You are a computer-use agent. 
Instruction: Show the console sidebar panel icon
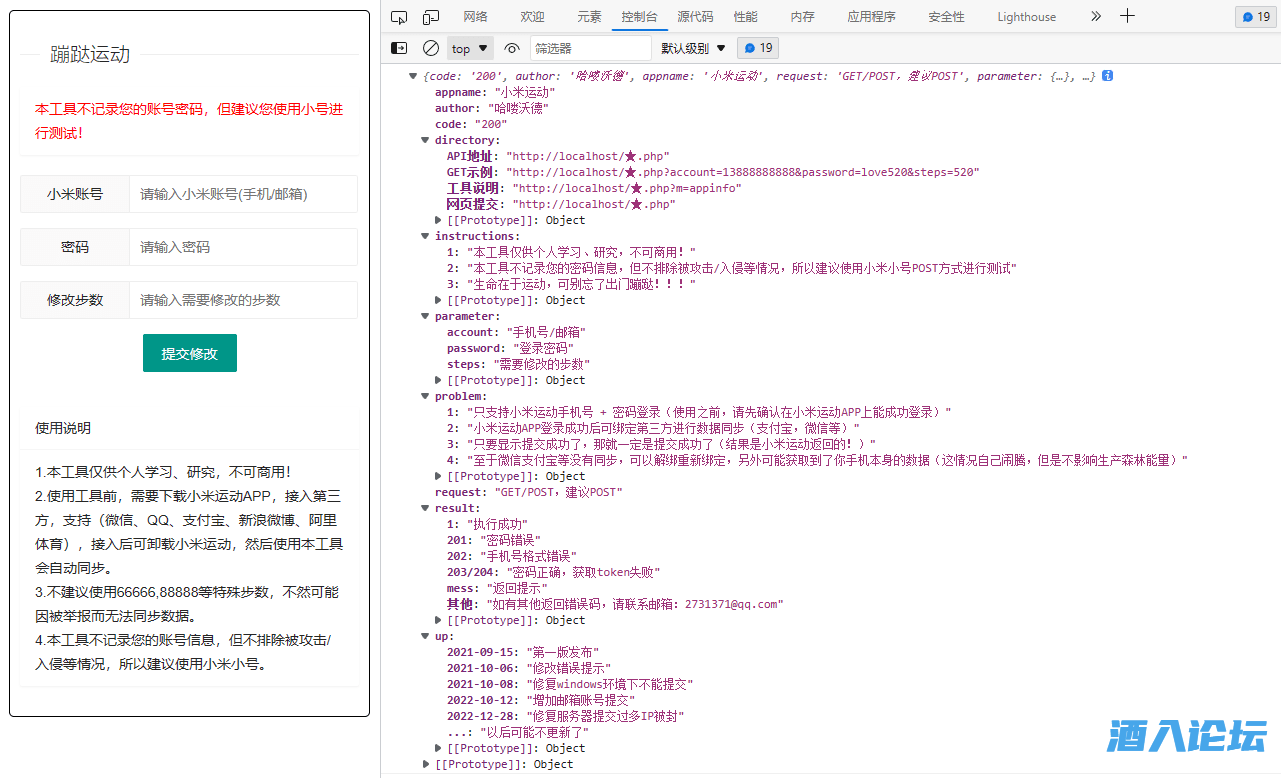pos(399,48)
